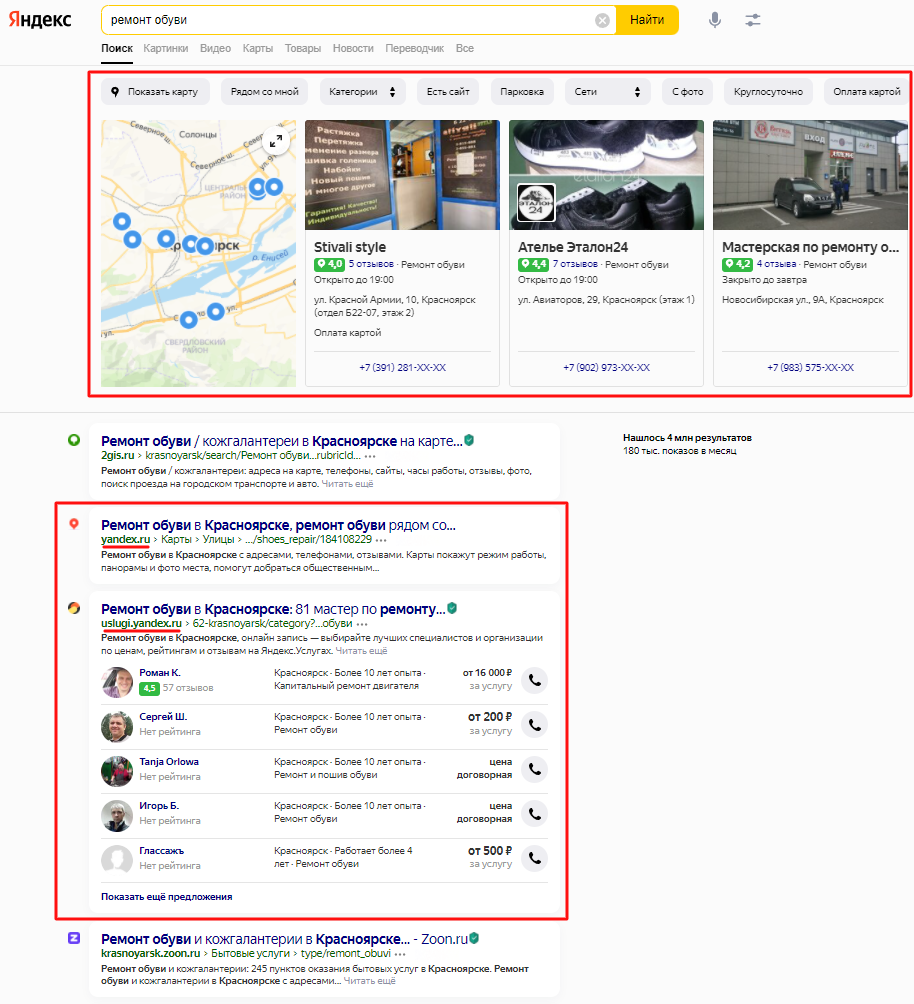Screen dimensions: 914x1004
Task: Open the Все tab
Action: click(x=465, y=49)
